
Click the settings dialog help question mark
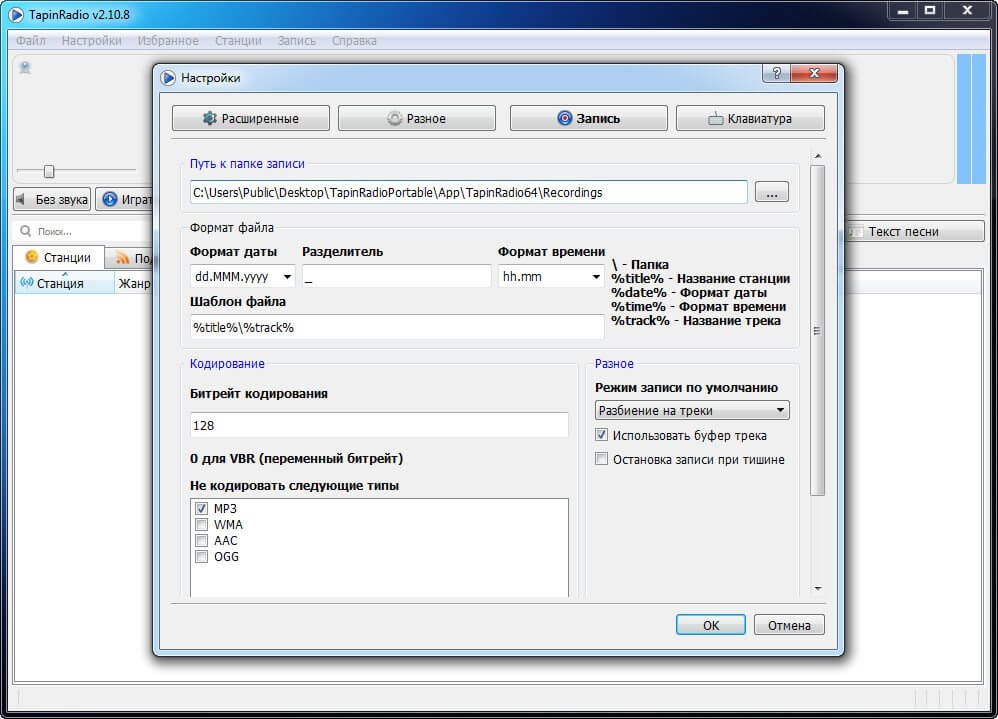pos(777,73)
